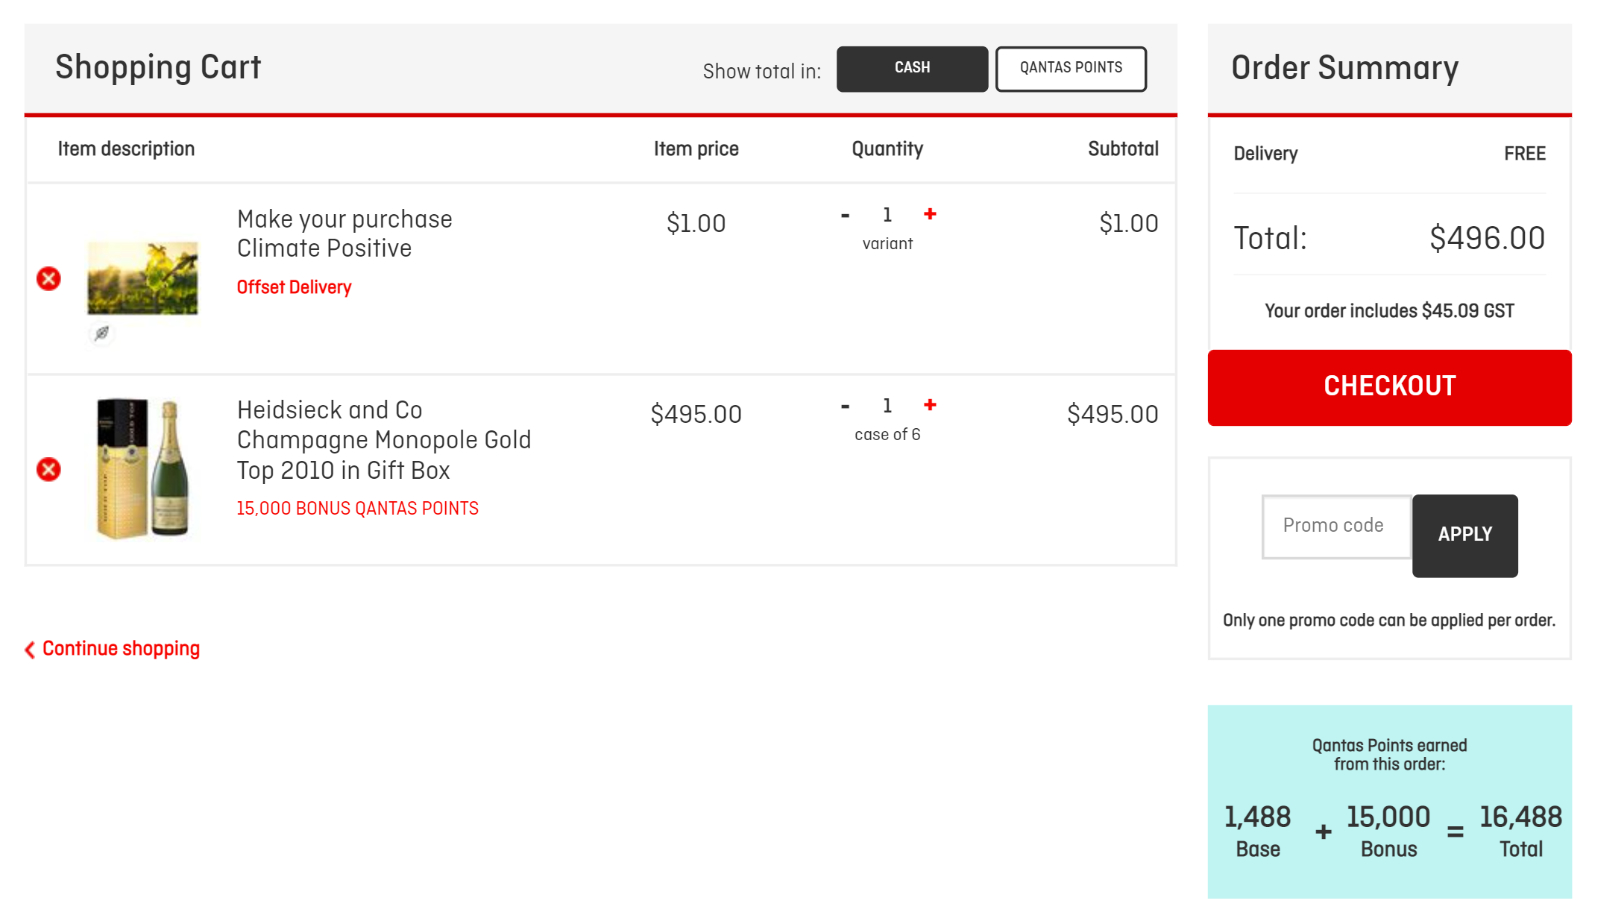Show total in Qantas Points

pyautogui.click(x=1071, y=69)
